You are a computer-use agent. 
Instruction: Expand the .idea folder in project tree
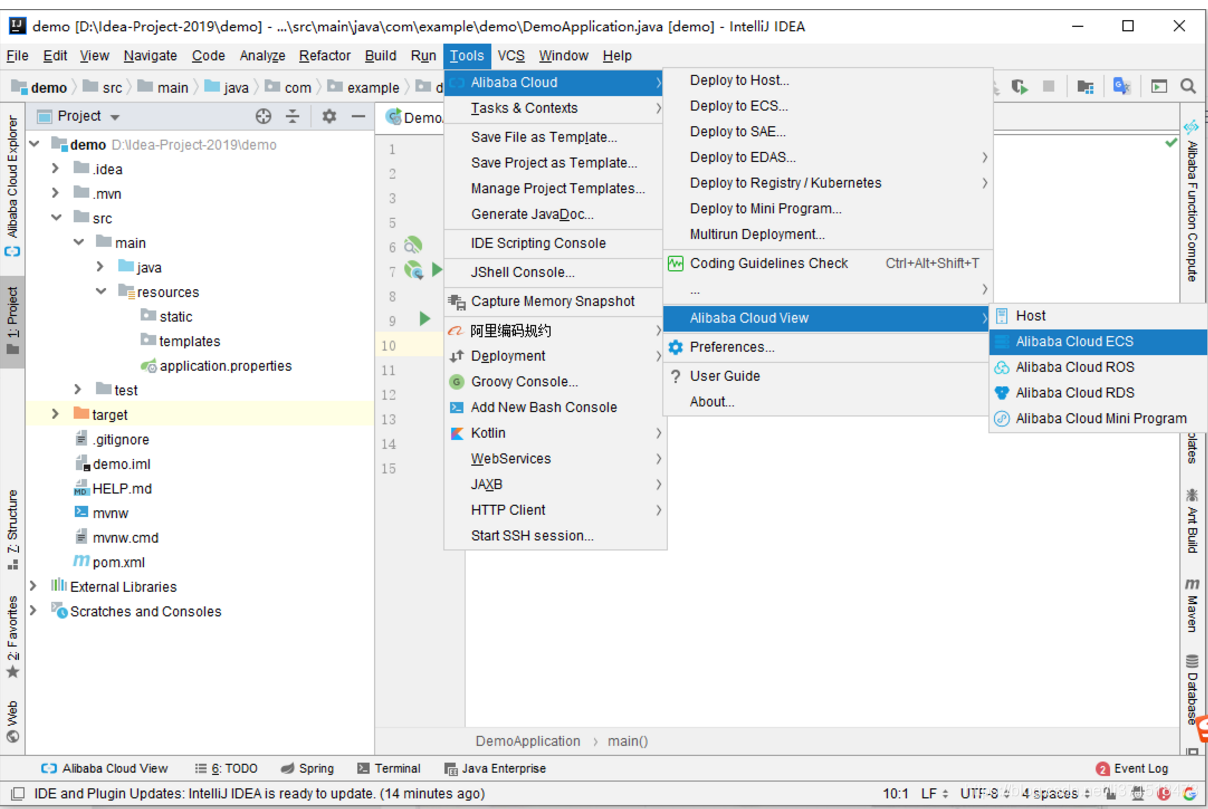[56, 169]
